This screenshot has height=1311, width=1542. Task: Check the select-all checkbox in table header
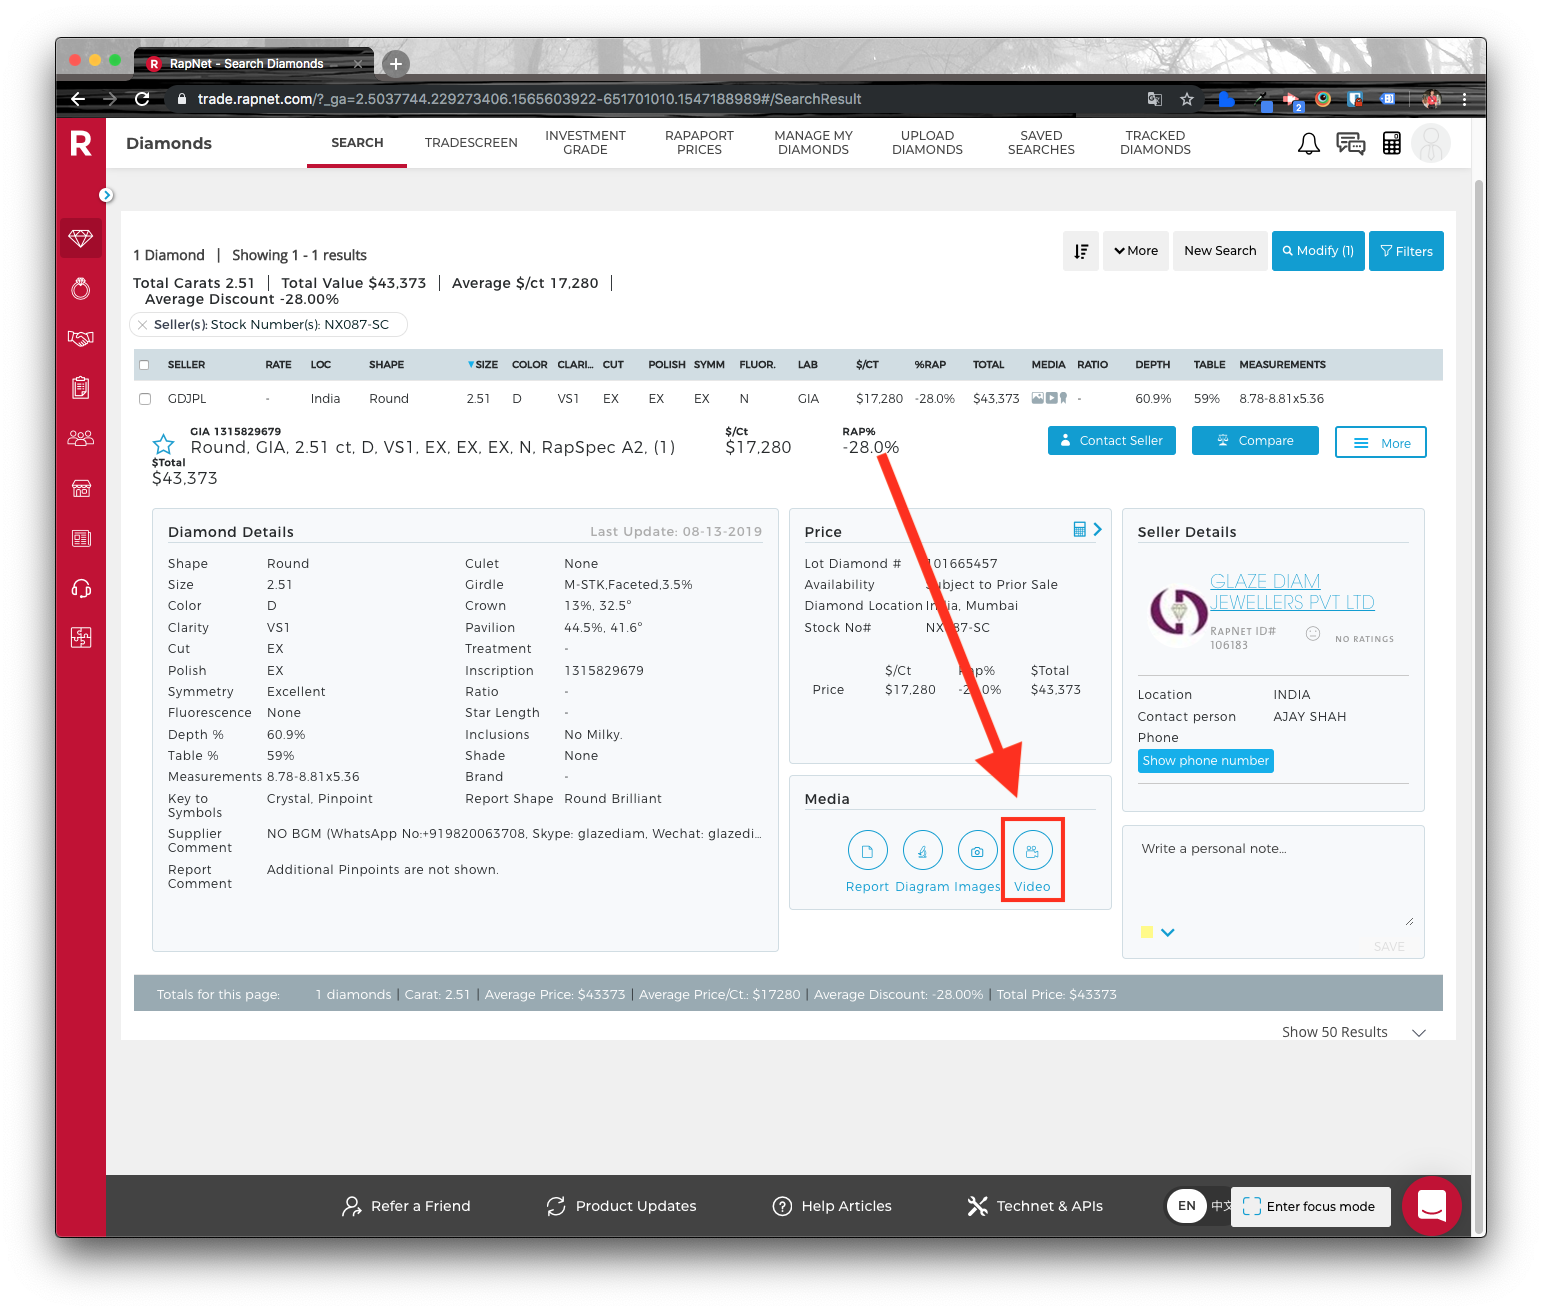[x=144, y=365]
